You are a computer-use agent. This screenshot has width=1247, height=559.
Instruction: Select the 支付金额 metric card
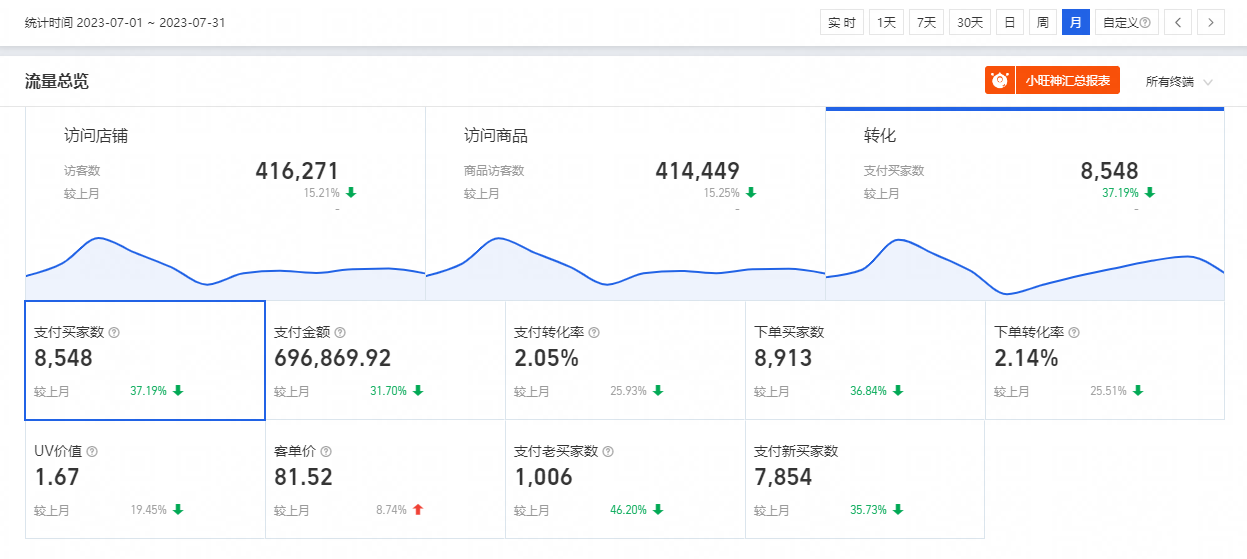pos(385,361)
